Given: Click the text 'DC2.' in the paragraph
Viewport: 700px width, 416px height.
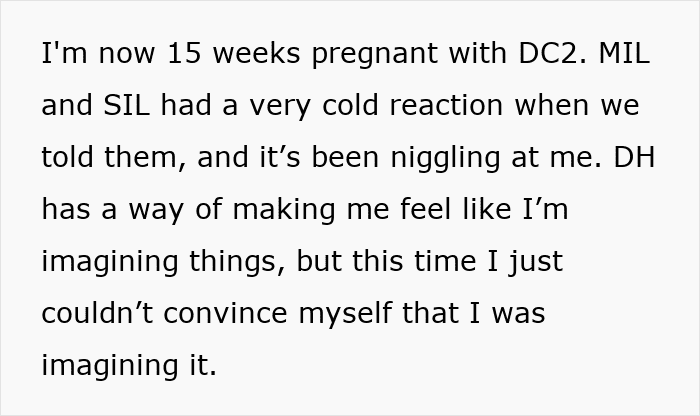Looking at the screenshot, I should pos(553,53).
